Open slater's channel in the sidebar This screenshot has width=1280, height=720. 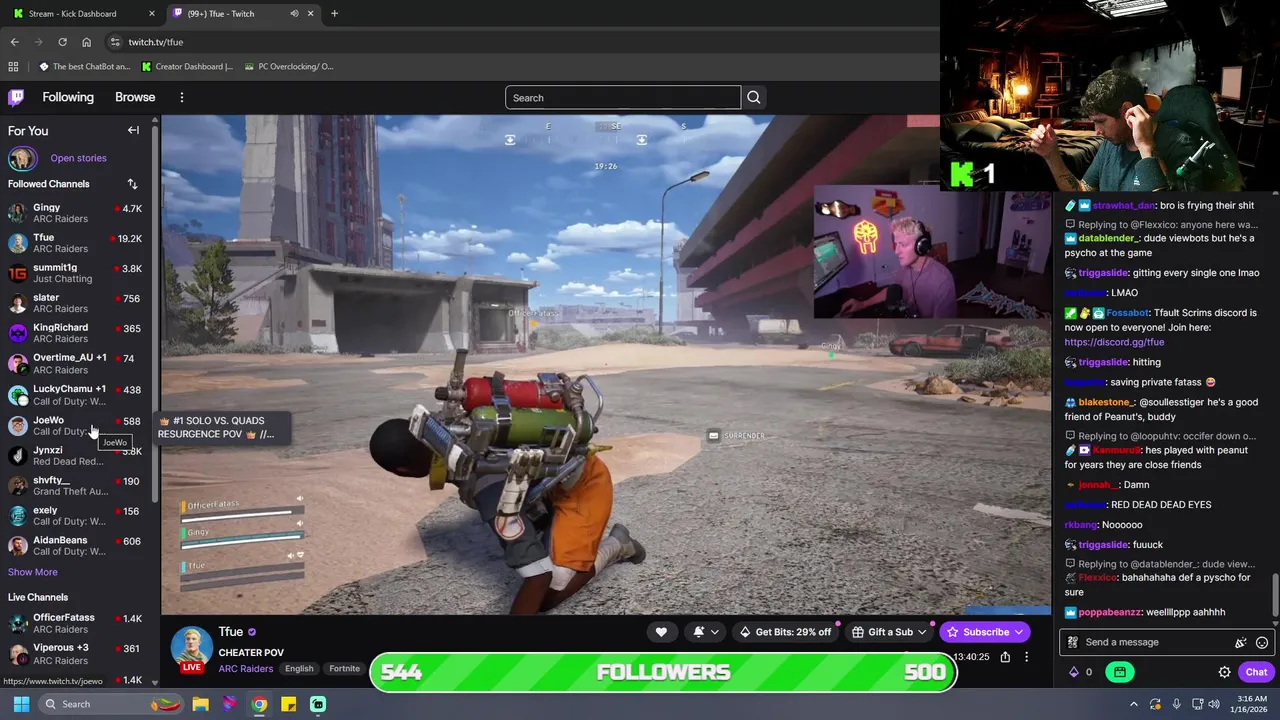[x=75, y=303]
